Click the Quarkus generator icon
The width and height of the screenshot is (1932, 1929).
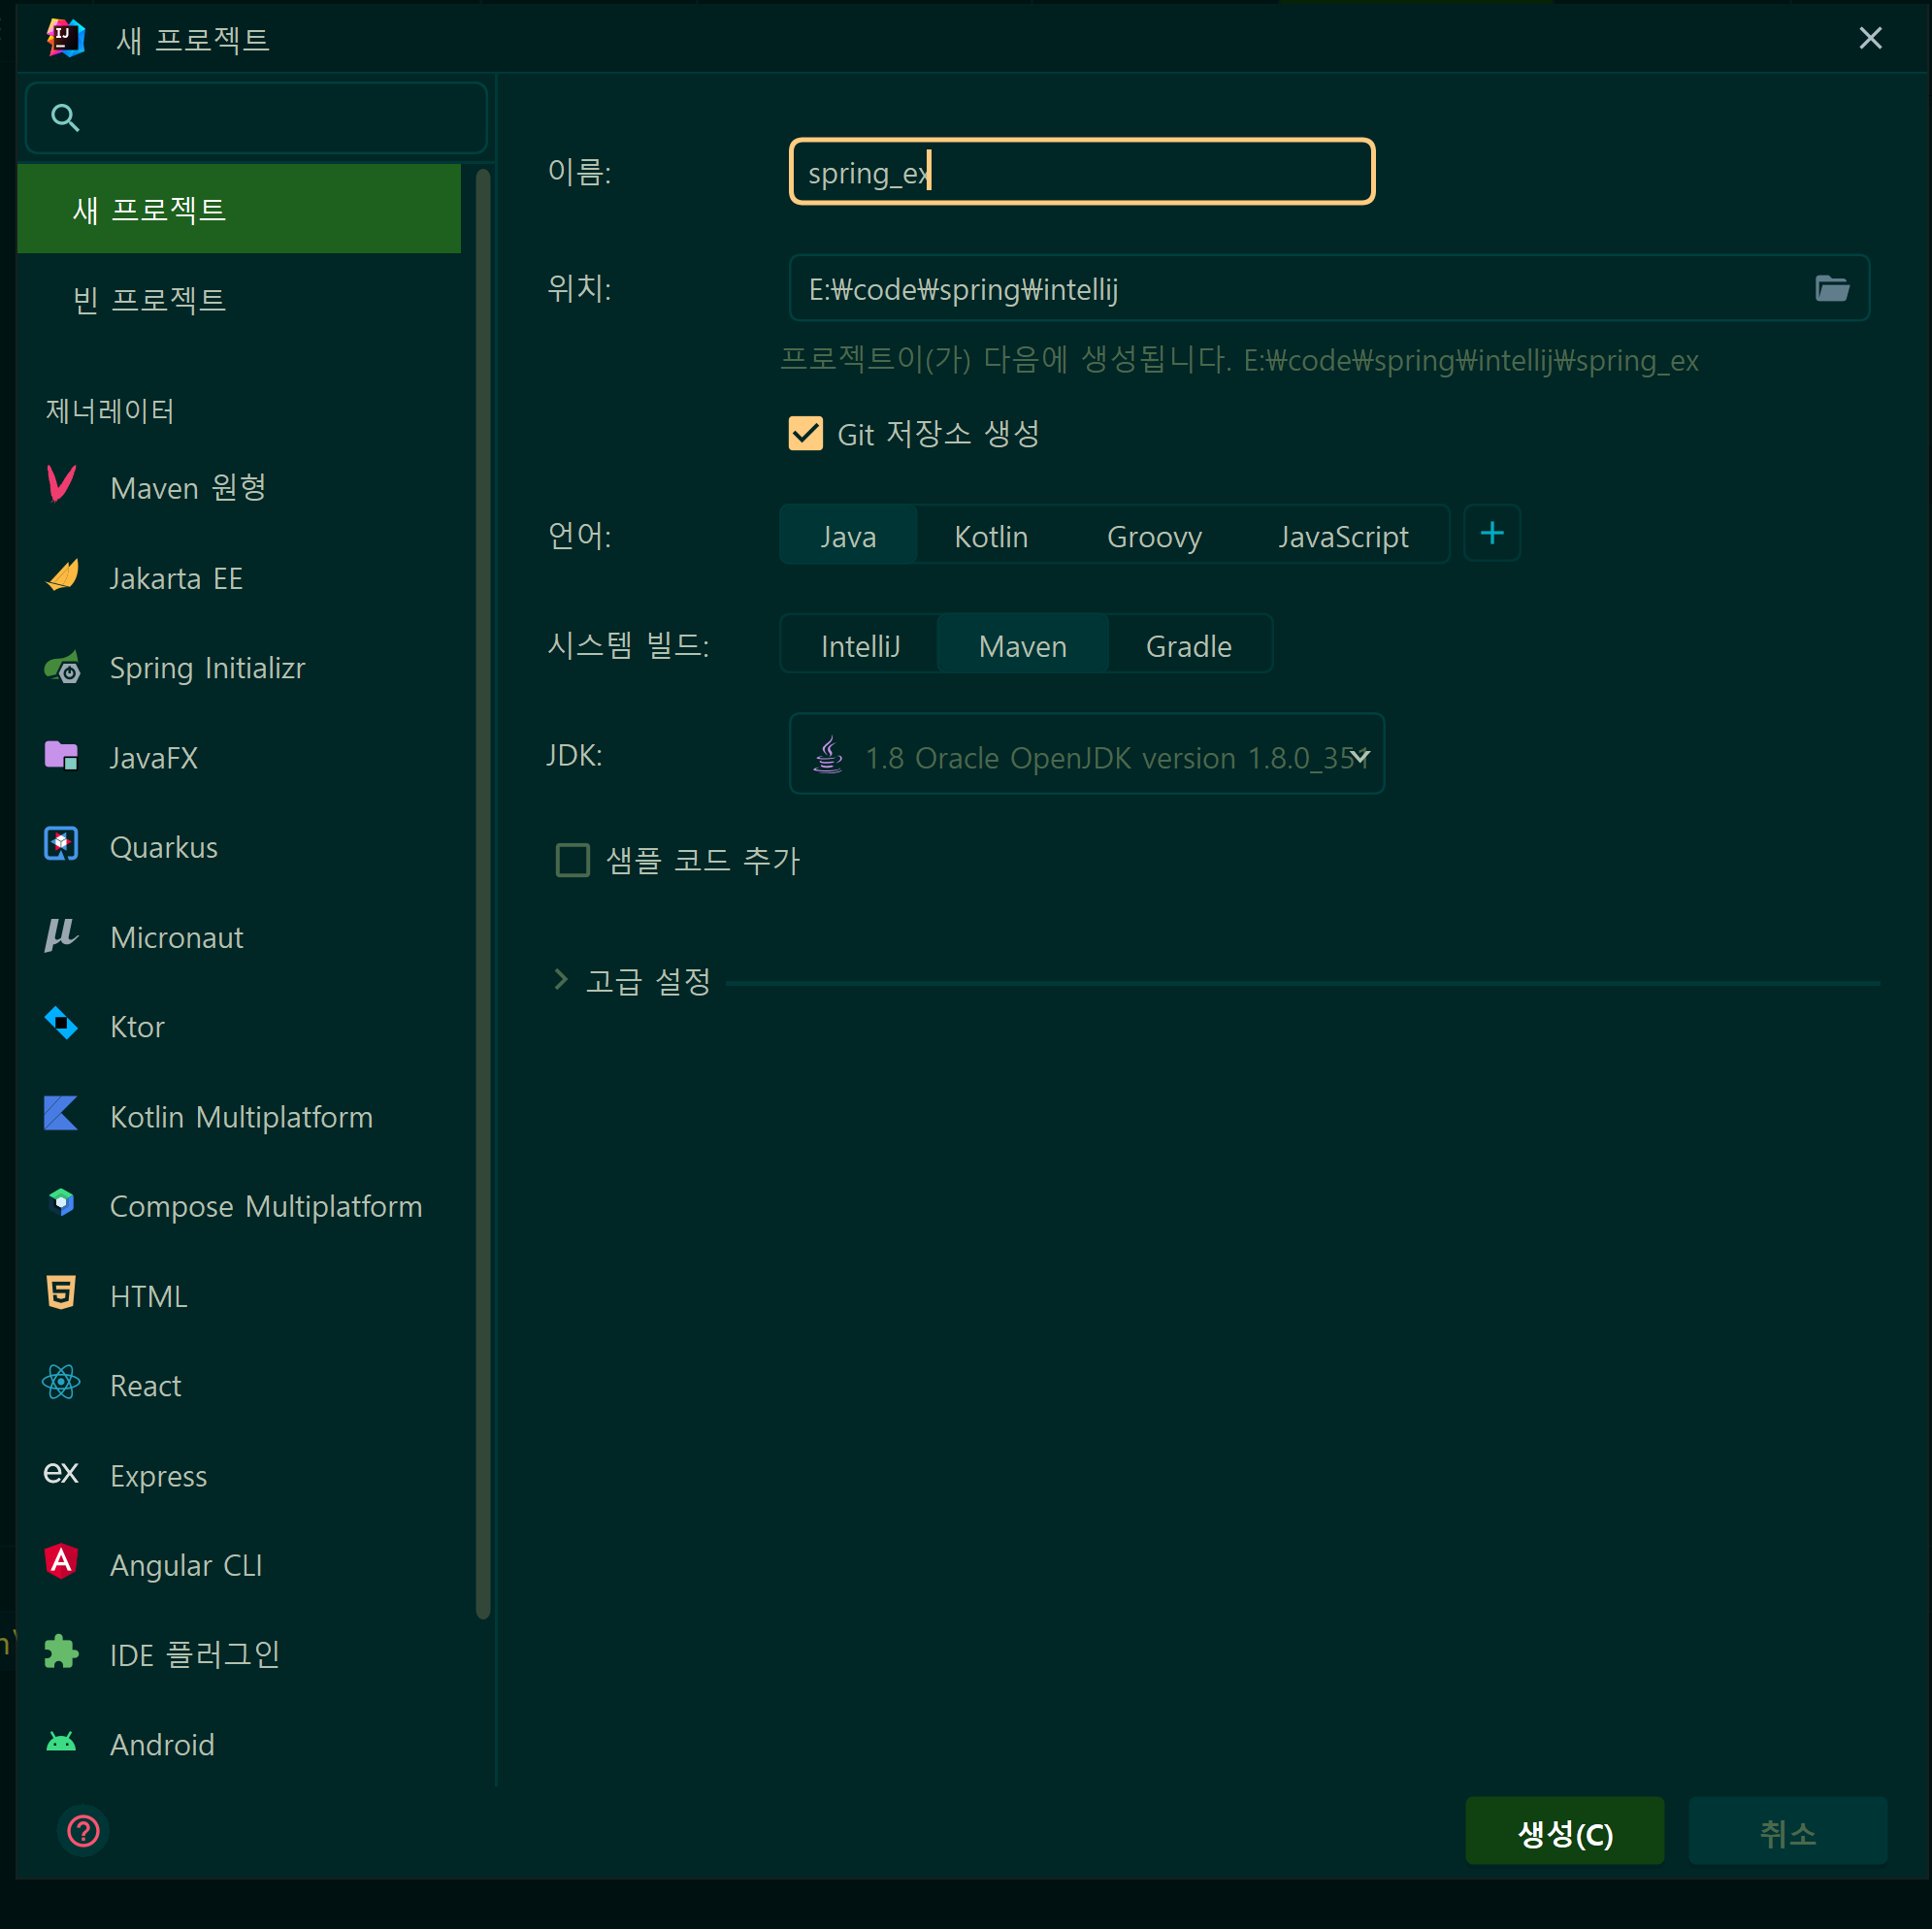[61, 845]
